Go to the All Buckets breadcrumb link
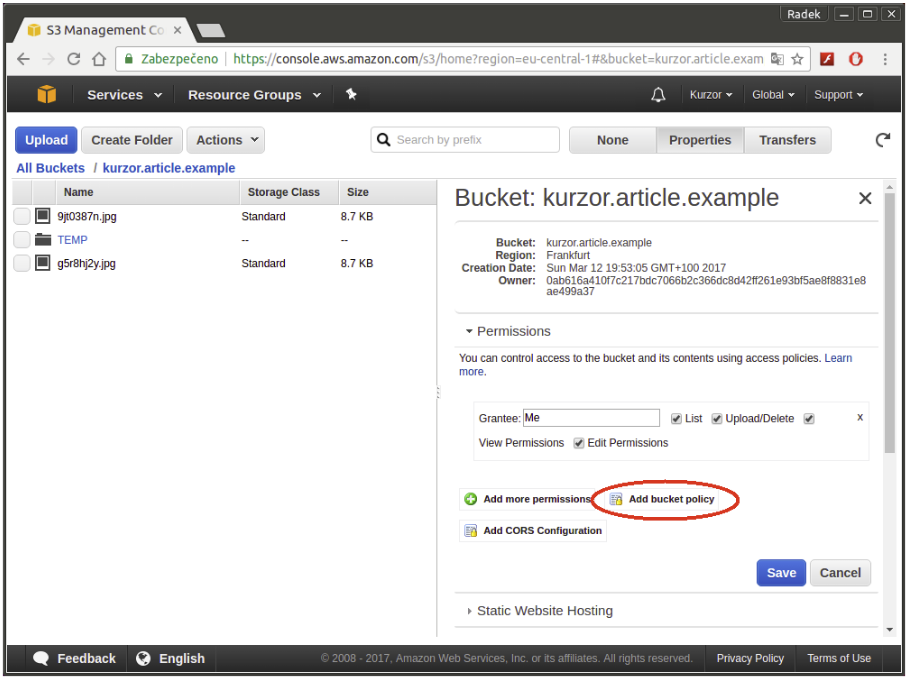Viewport: 908px width, 677px height. [x=50, y=168]
